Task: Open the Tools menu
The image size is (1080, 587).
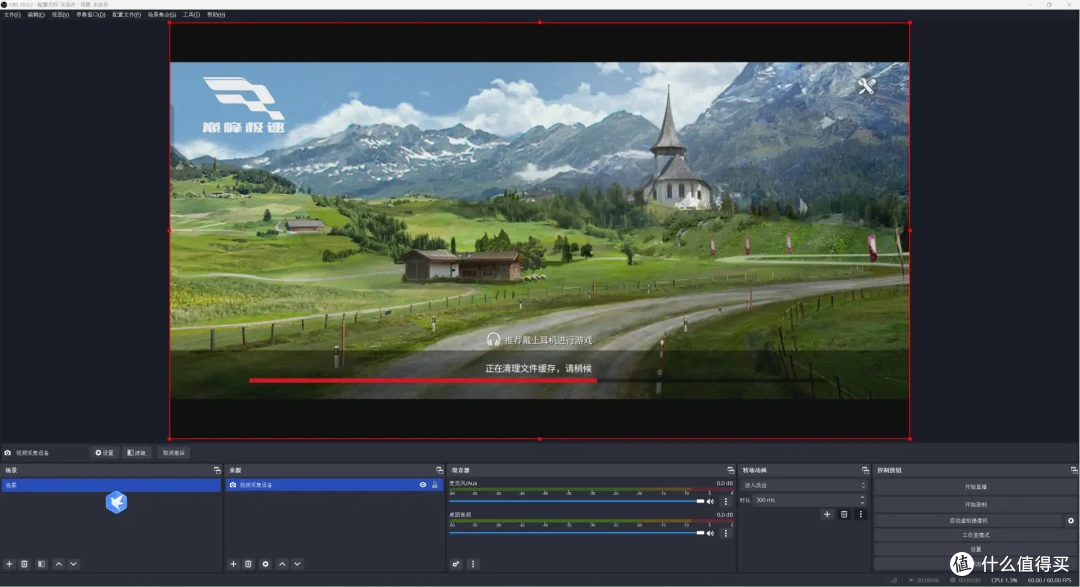Action: (191, 14)
